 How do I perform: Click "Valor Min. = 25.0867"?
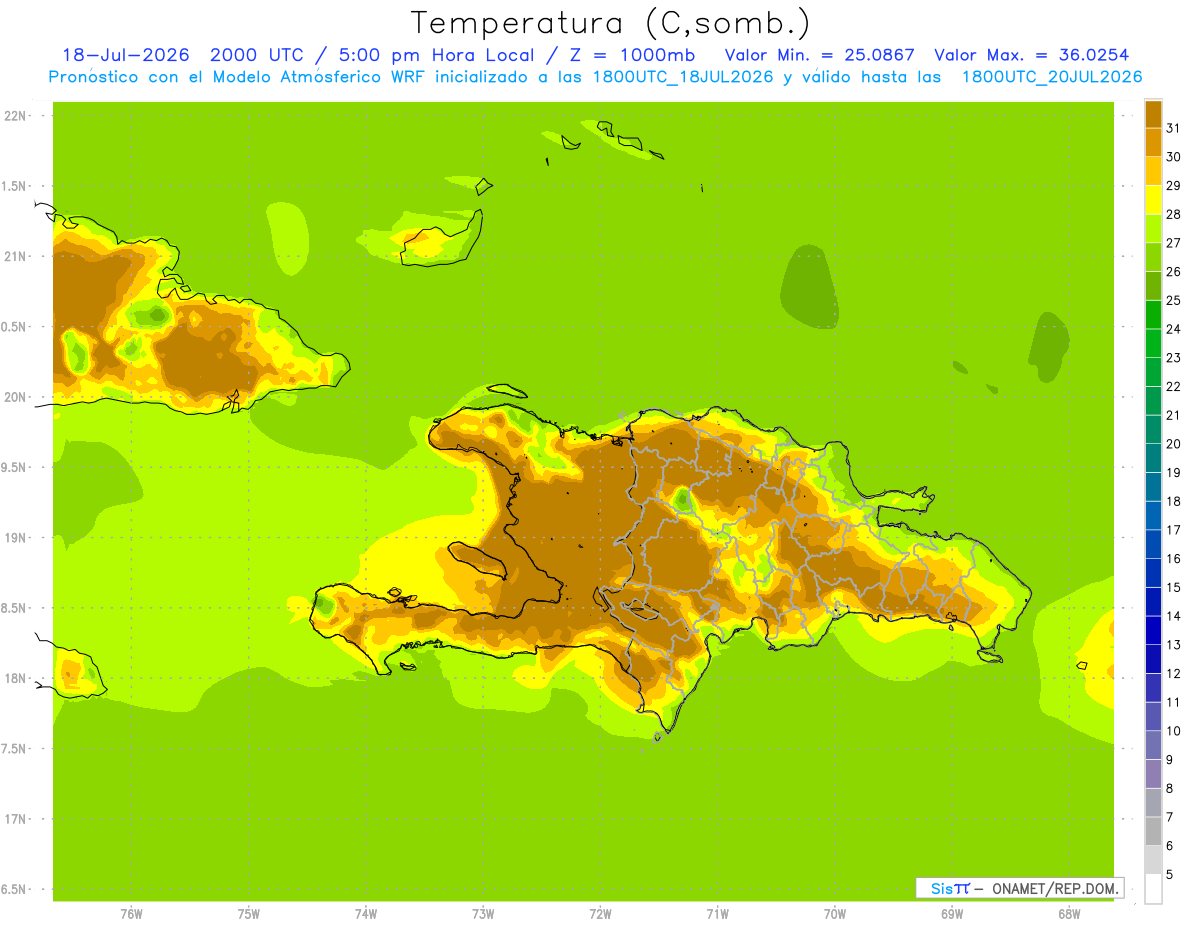click(x=819, y=55)
